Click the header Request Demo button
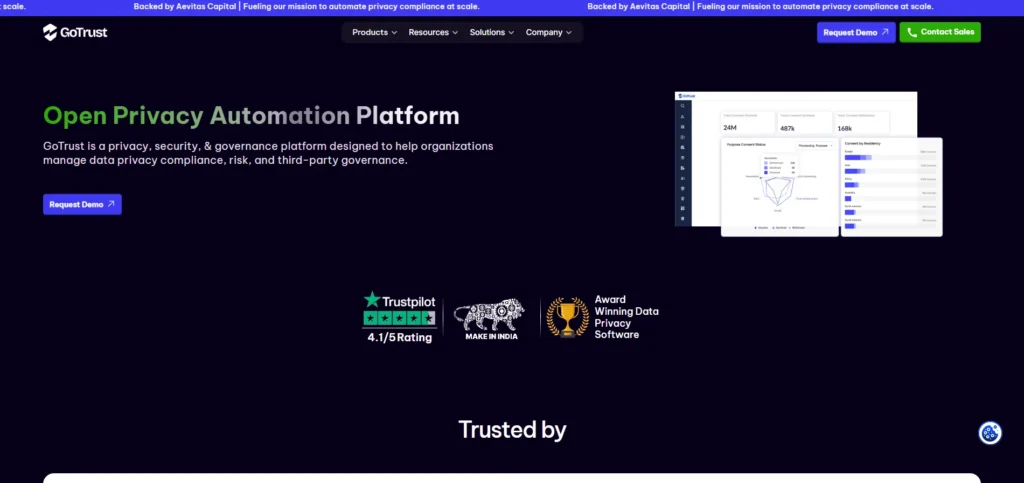This screenshot has width=1024, height=483. click(x=856, y=32)
